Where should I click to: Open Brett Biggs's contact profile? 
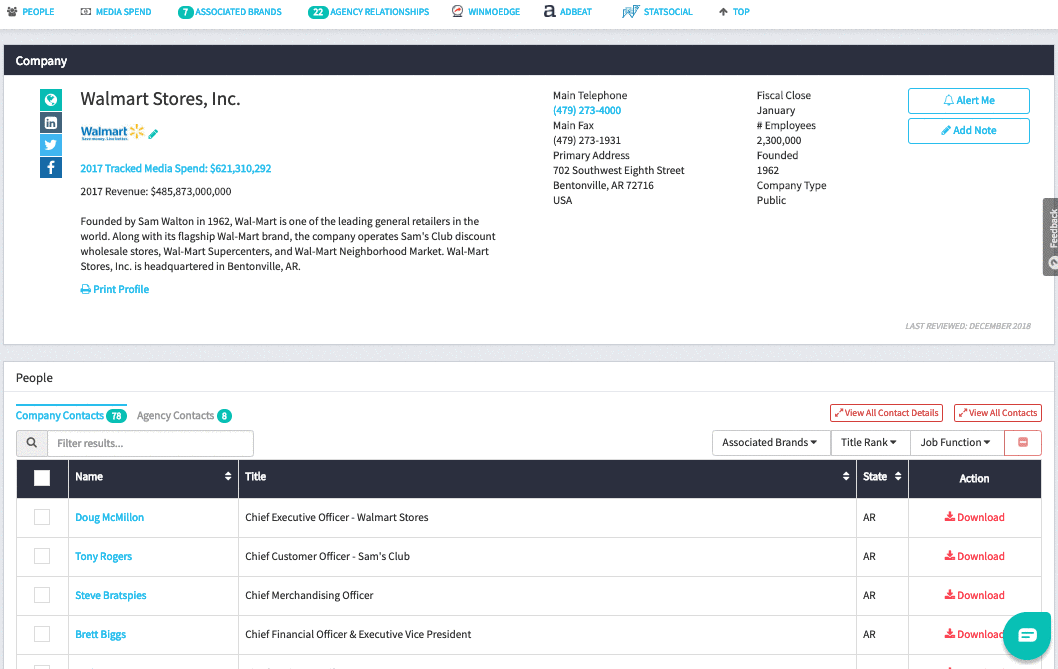pyautogui.click(x=101, y=634)
